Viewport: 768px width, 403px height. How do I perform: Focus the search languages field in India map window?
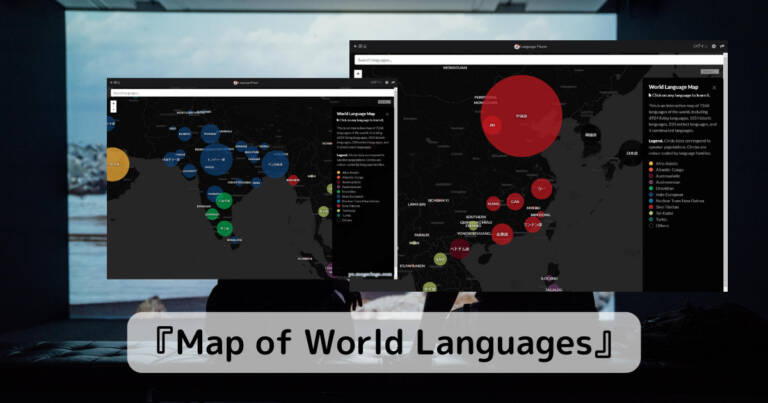click(252, 93)
